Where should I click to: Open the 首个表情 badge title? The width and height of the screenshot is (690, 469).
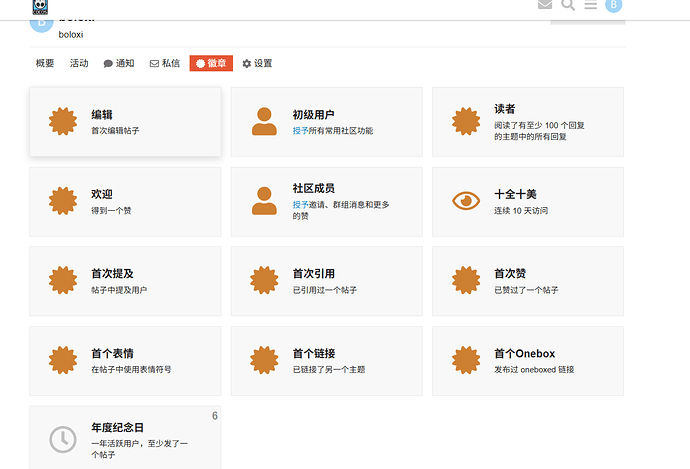[113, 354]
